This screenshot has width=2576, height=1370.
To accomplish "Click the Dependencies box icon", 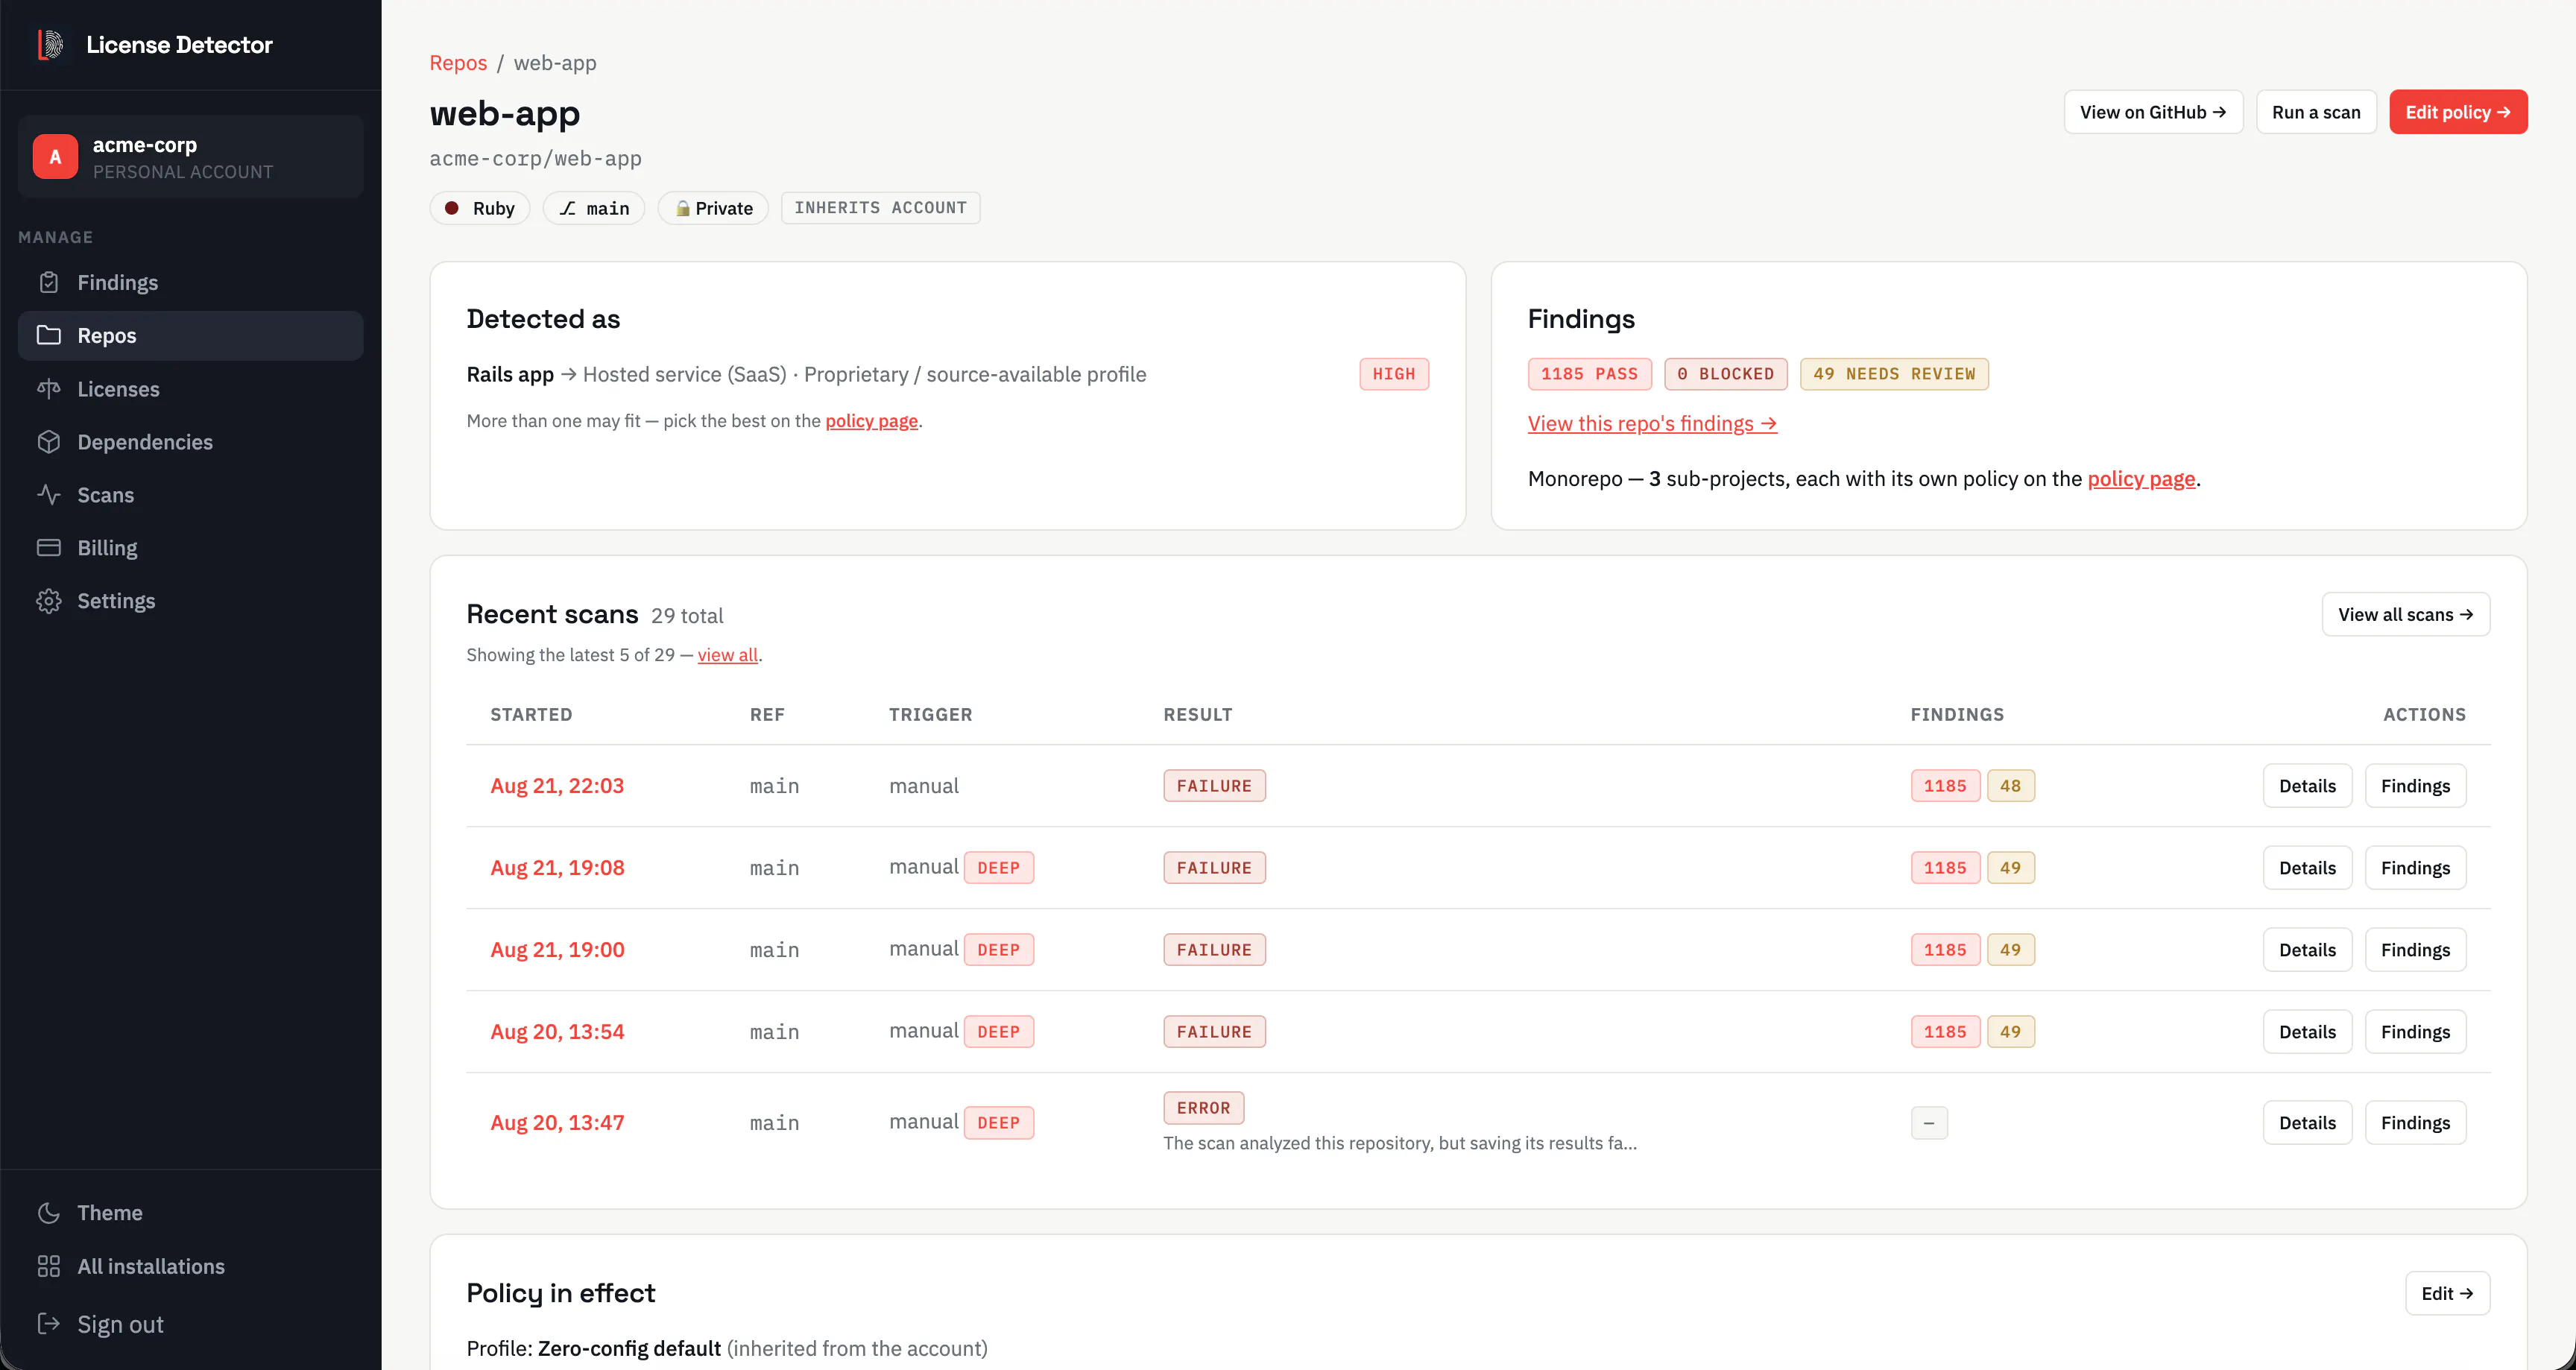I will click(49, 441).
